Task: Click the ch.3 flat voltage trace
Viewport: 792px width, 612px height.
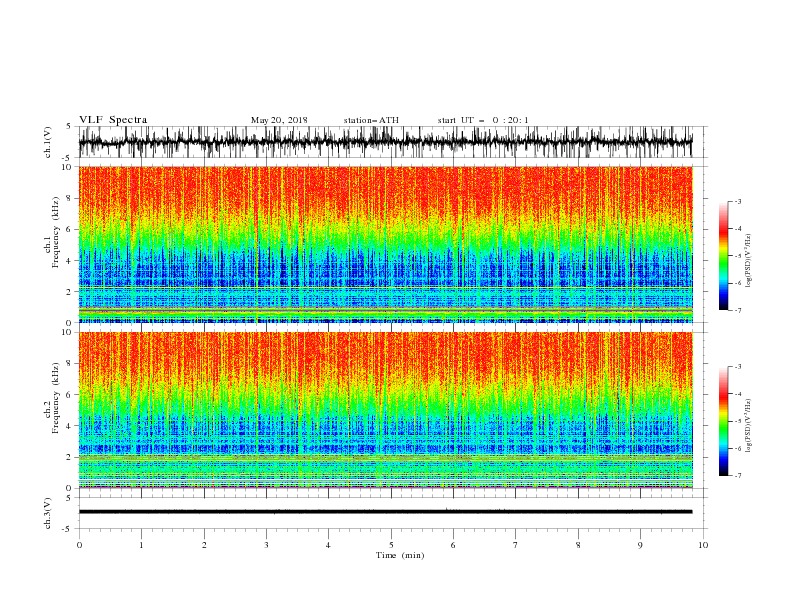Action: [x=385, y=512]
